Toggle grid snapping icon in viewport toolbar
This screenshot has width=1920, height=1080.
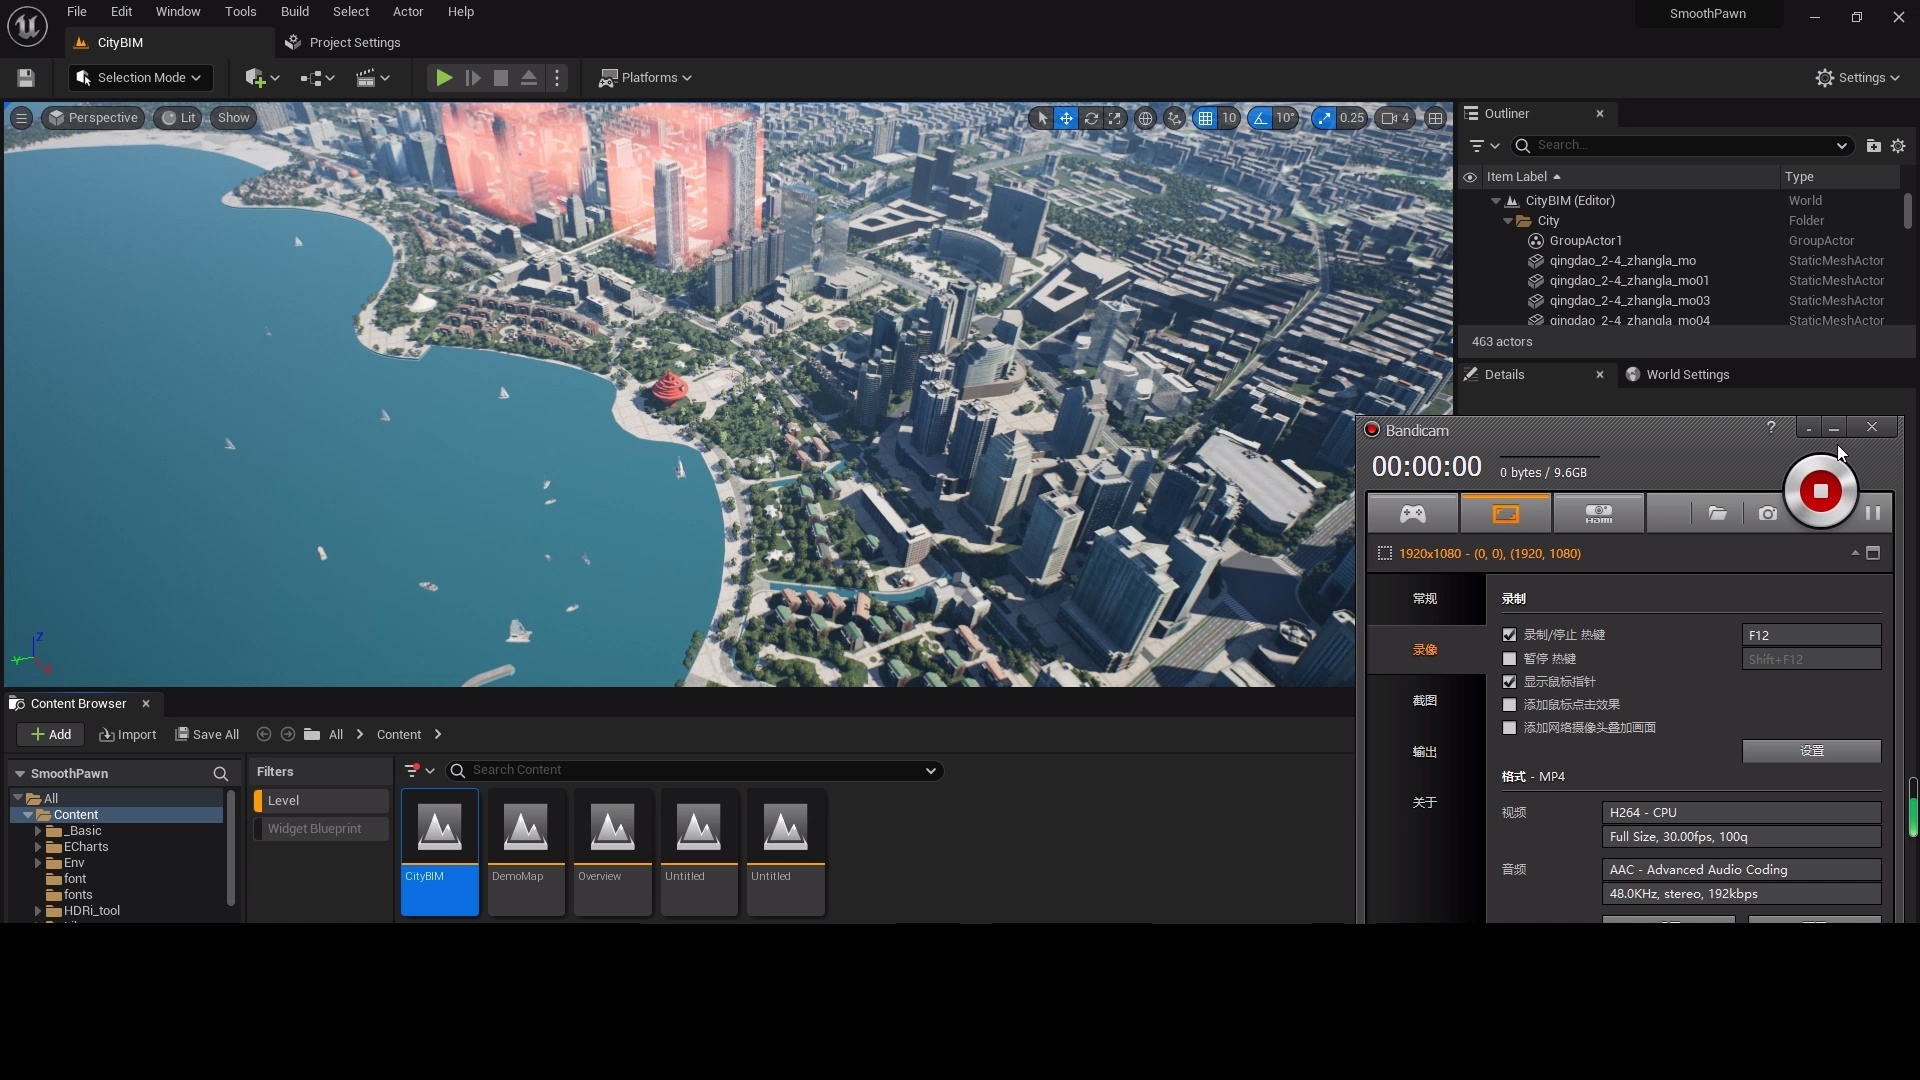[1205, 118]
